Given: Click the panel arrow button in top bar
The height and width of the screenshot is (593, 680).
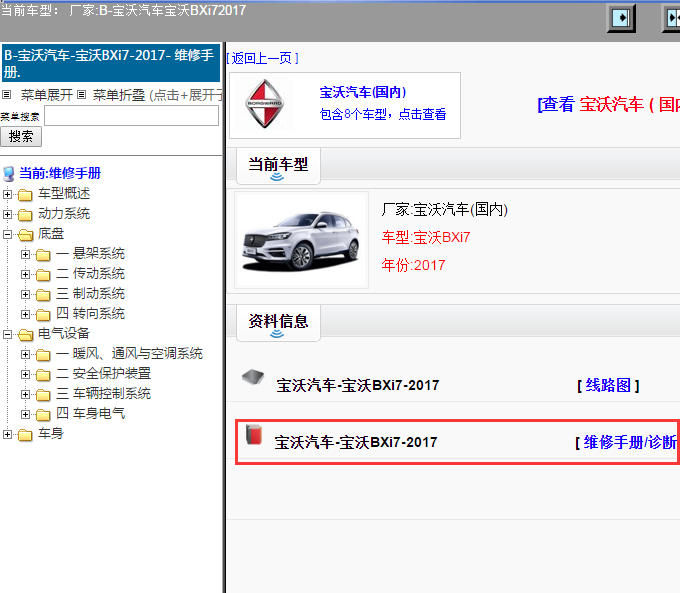Looking at the screenshot, I should coord(621,18).
